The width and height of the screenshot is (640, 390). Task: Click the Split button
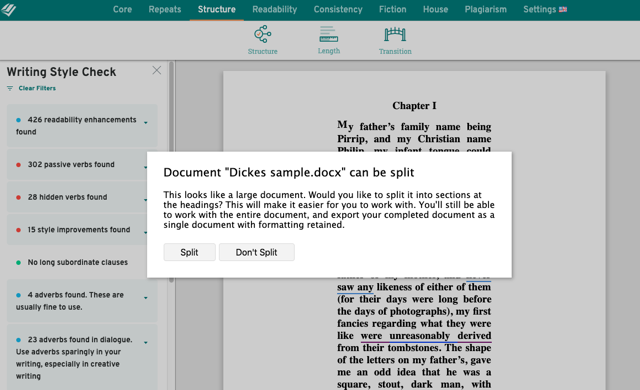[189, 252]
